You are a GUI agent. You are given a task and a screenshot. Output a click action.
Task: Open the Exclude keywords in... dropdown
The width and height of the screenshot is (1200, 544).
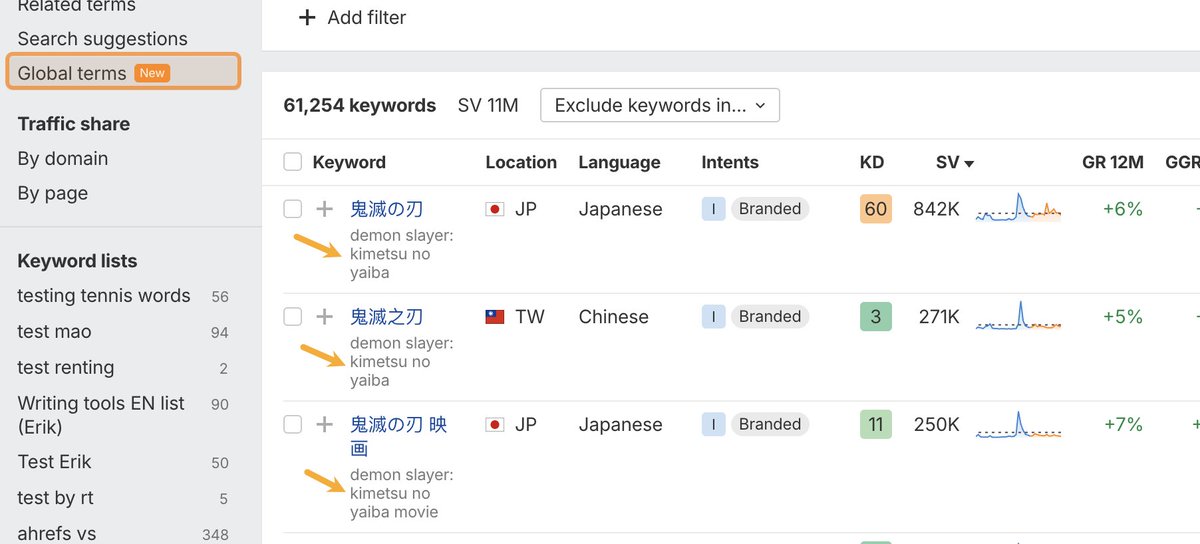660,105
